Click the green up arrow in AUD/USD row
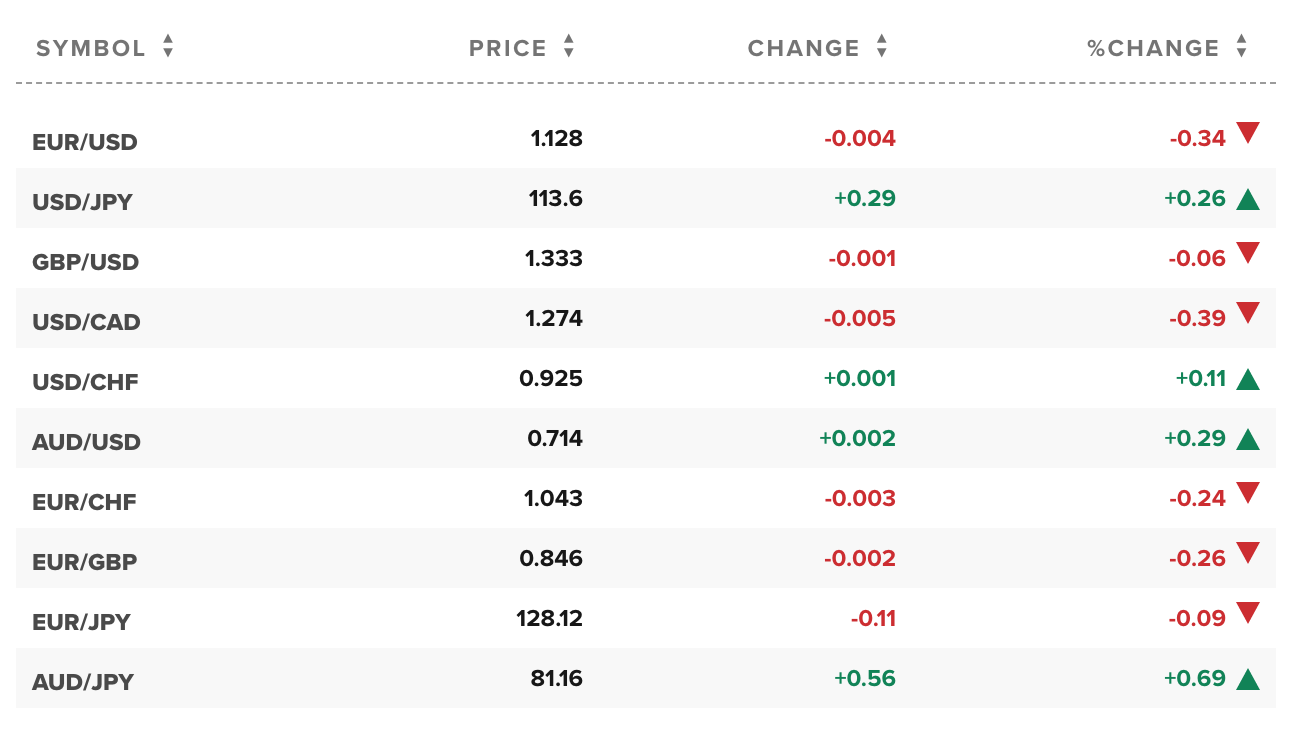Viewport: 1302px width, 752px height. pyautogui.click(x=1247, y=439)
